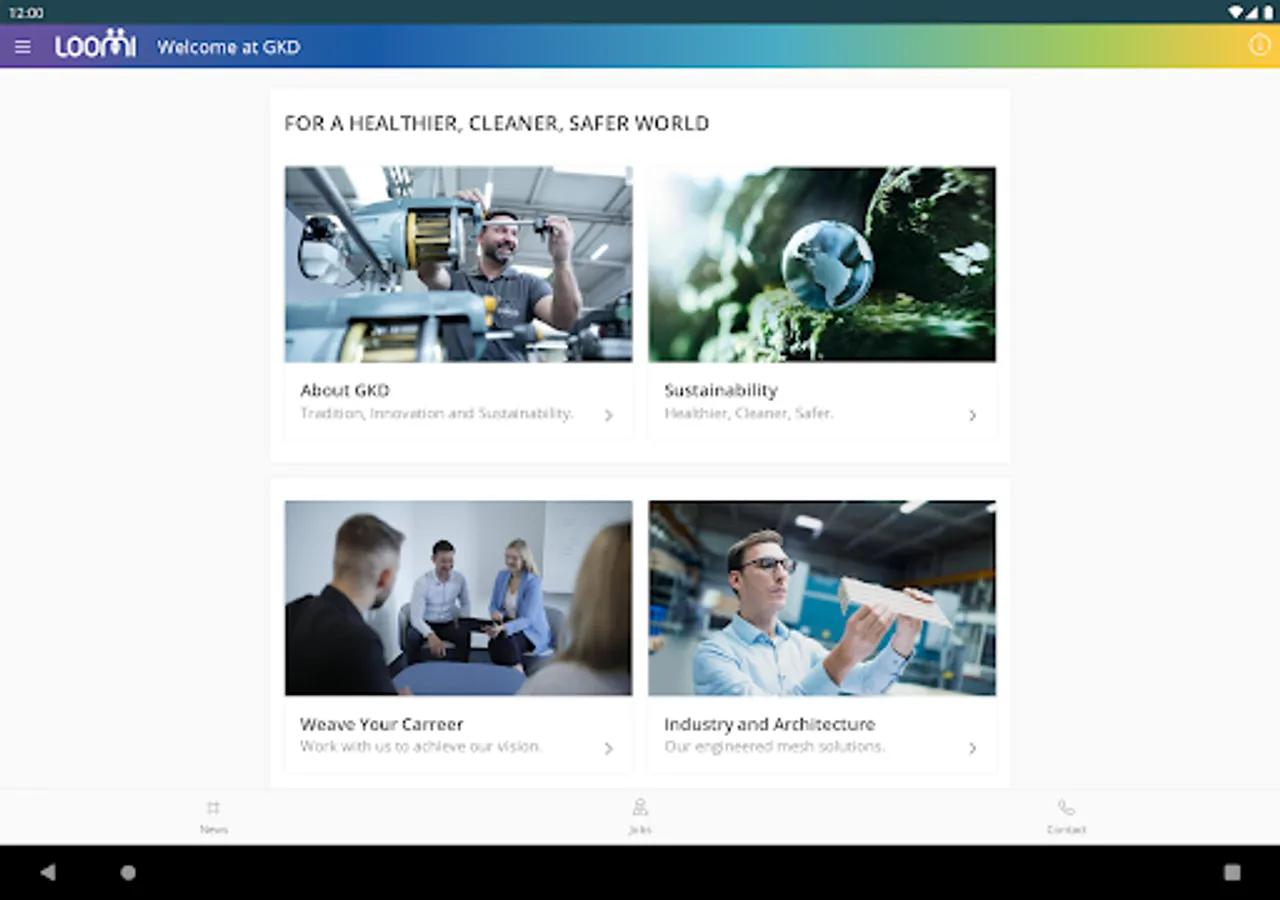This screenshot has width=1280, height=900.
Task: Expand the About GKD chevron
Action: 608,415
